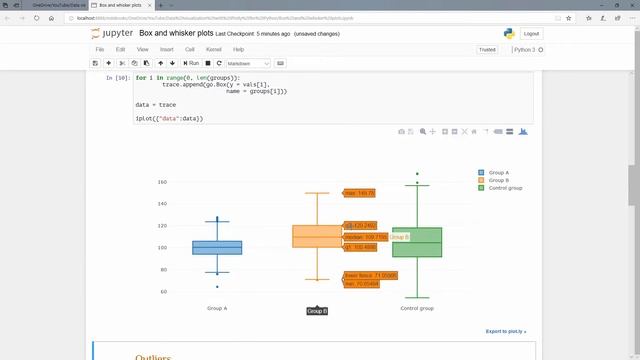Open the Help menu
The image size is (640, 360).
pyautogui.click(x=238, y=49)
